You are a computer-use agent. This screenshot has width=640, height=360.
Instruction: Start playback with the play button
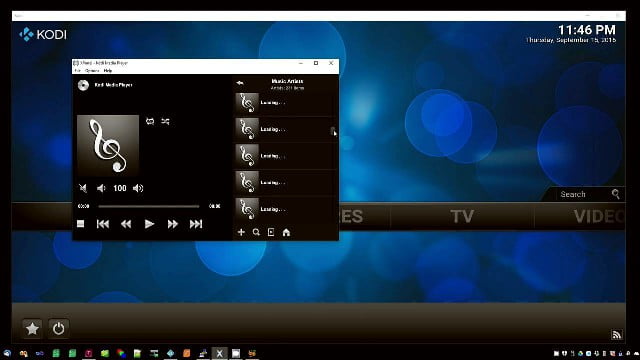point(149,224)
